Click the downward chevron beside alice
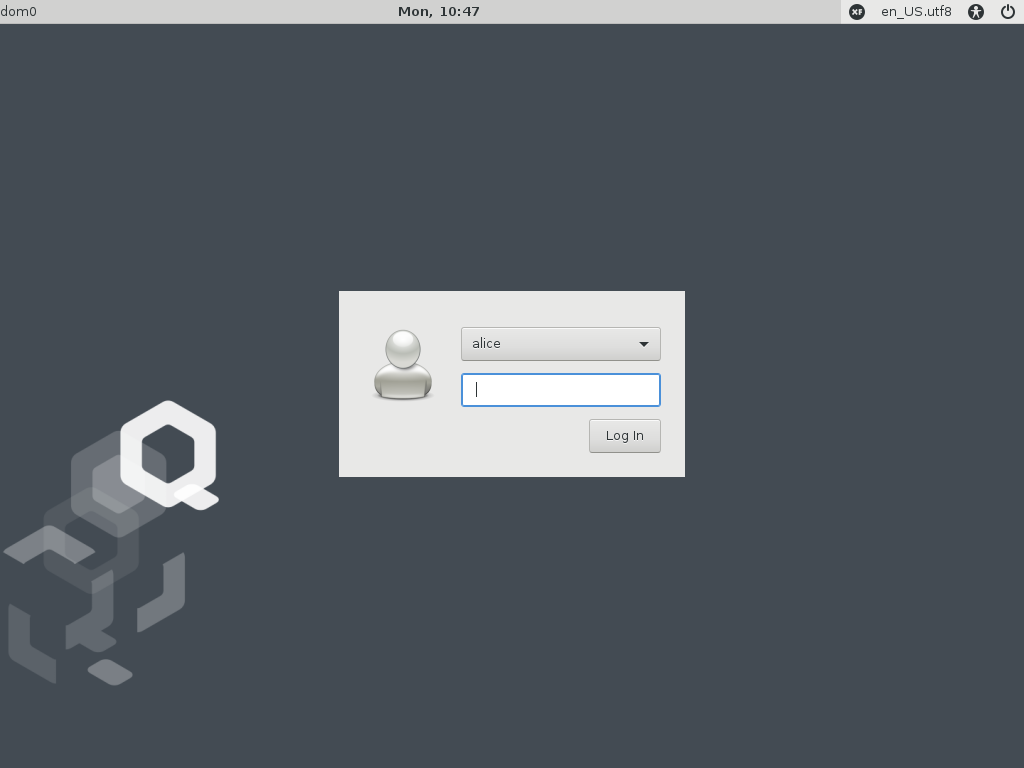Viewport: 1024px width, 768px height. [644, 343]
